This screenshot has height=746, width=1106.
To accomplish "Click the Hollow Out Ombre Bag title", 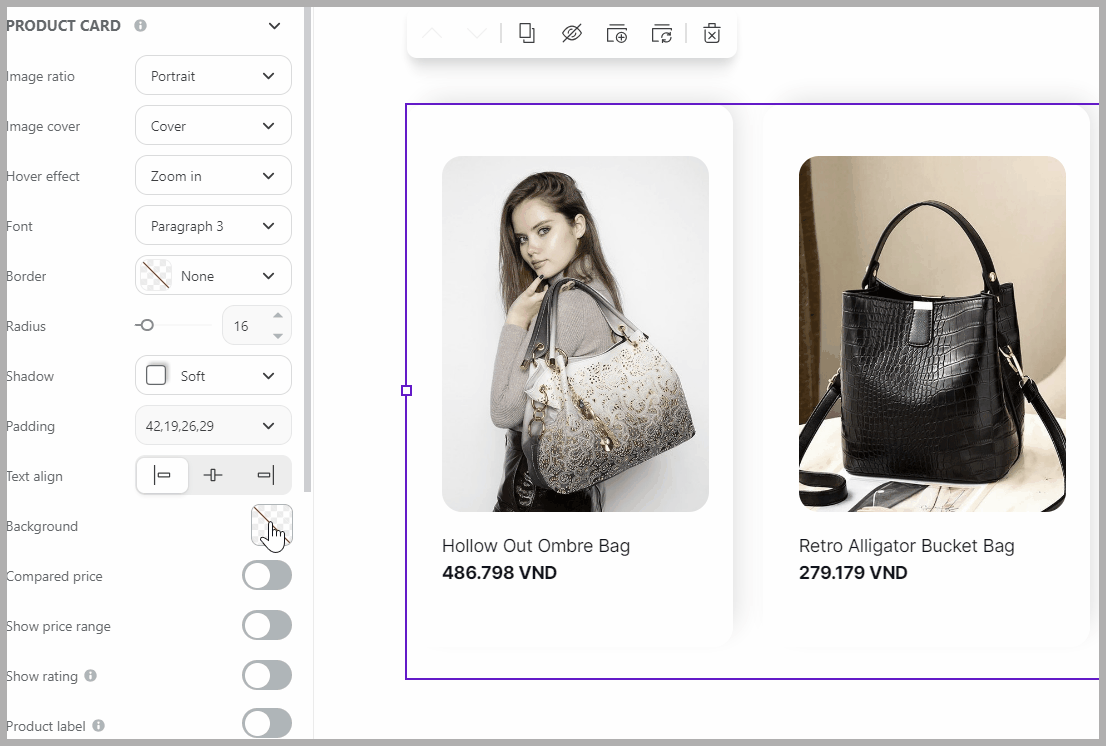I will click(536, 546).
